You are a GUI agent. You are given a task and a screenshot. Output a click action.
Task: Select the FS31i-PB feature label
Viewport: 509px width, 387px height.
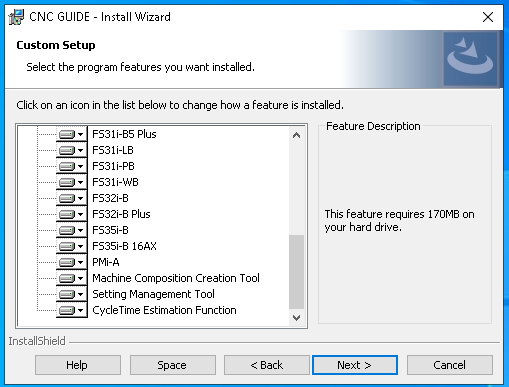click(x=113, y=166)
